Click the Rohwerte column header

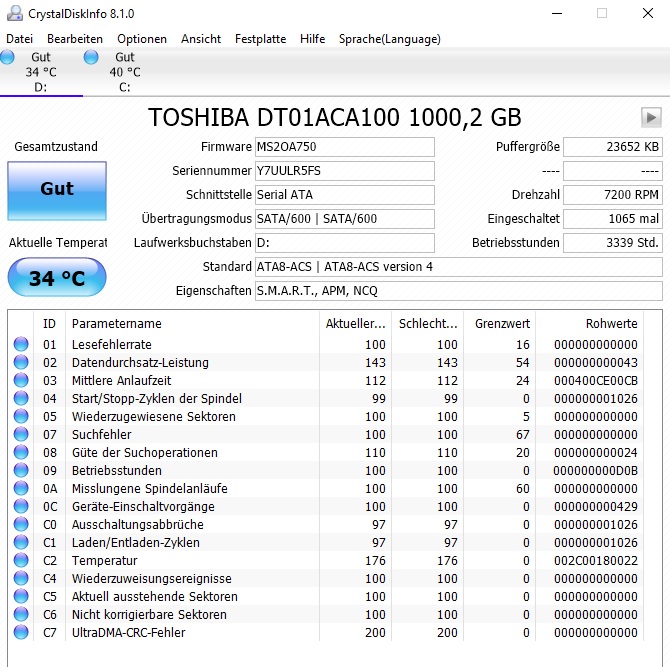(590, 323)
